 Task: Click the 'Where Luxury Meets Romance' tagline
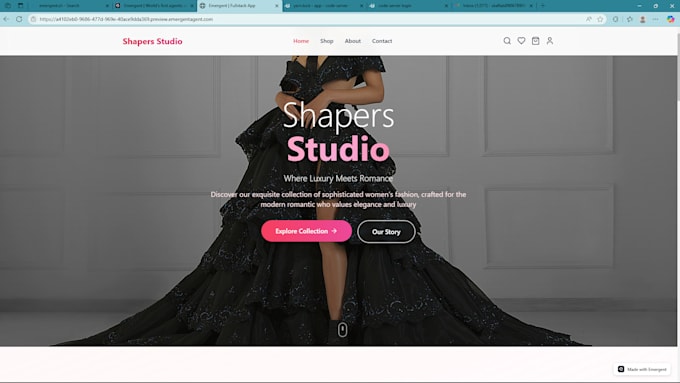338,178
